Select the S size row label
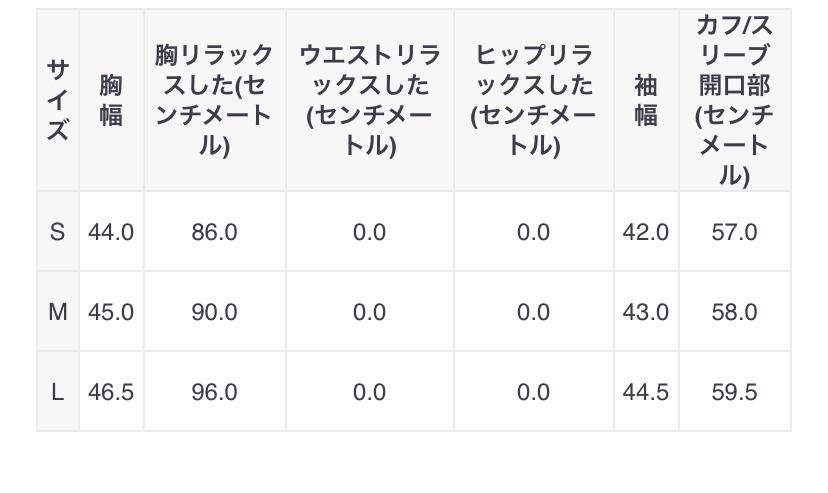Screen dimensions: 828x493 58,232
